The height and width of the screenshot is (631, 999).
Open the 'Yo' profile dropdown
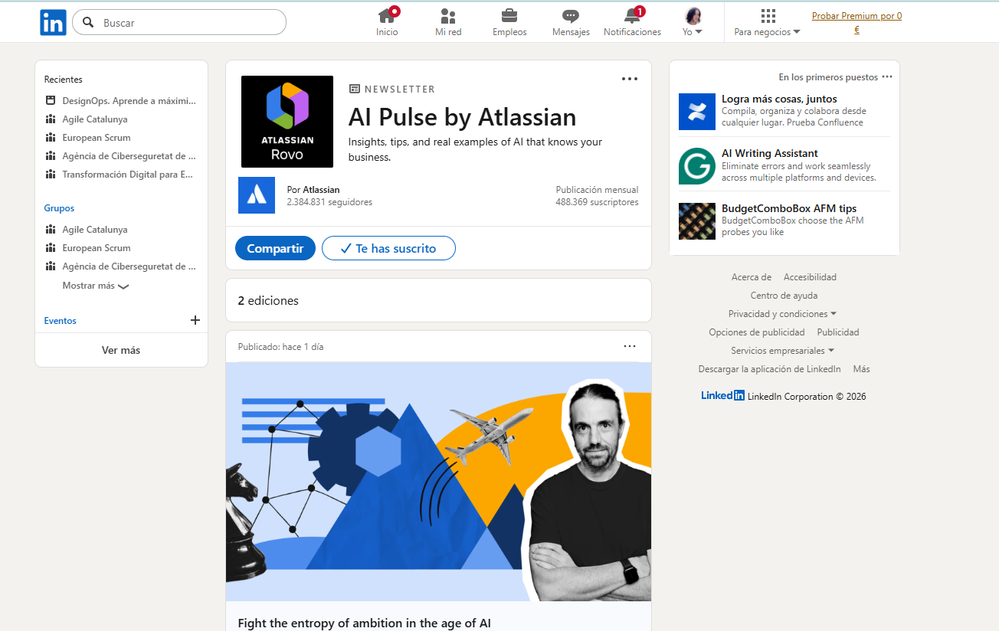692,22
